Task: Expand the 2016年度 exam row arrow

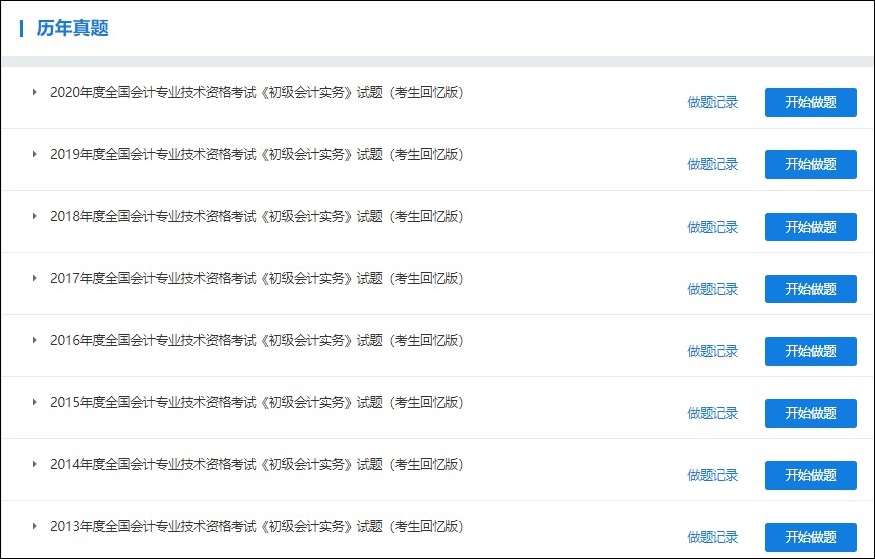Action: [35, 340]
